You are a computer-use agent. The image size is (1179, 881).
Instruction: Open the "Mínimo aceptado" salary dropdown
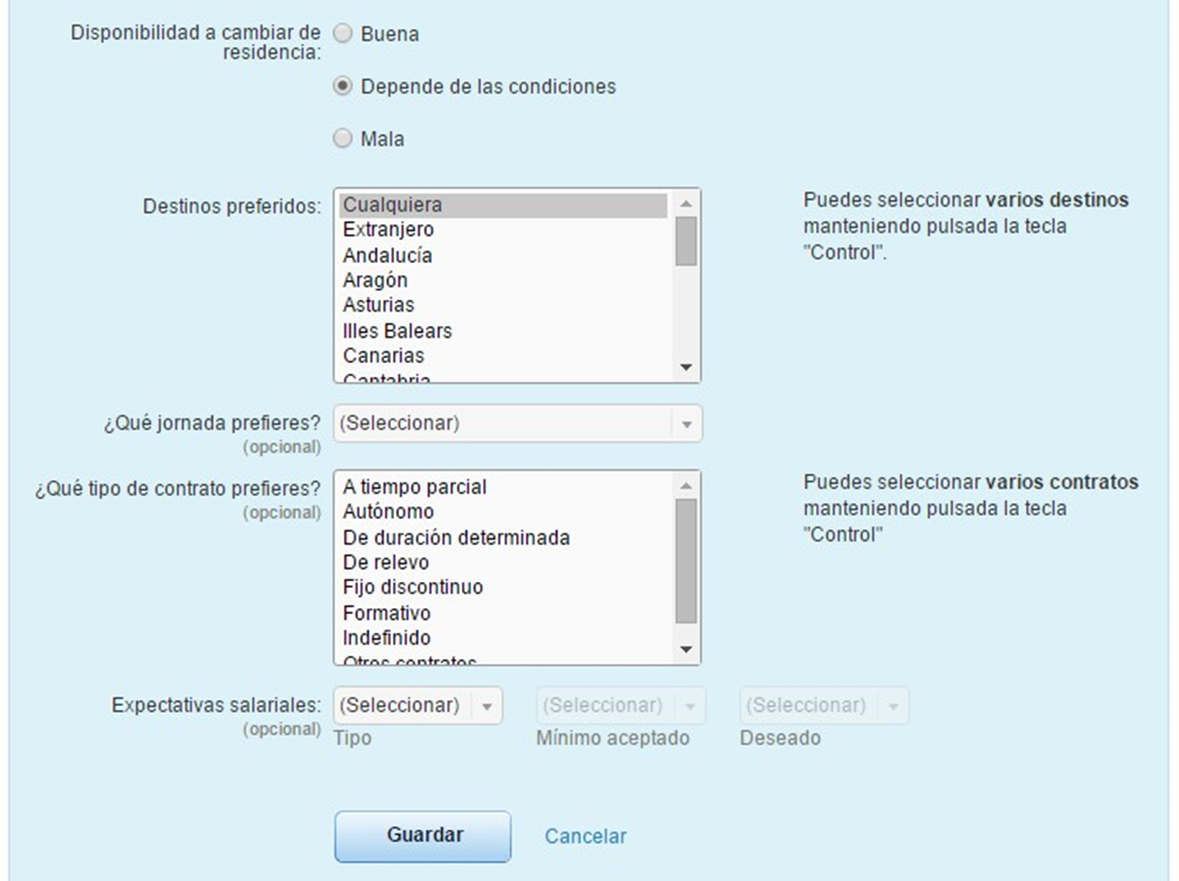pos(621,706)
